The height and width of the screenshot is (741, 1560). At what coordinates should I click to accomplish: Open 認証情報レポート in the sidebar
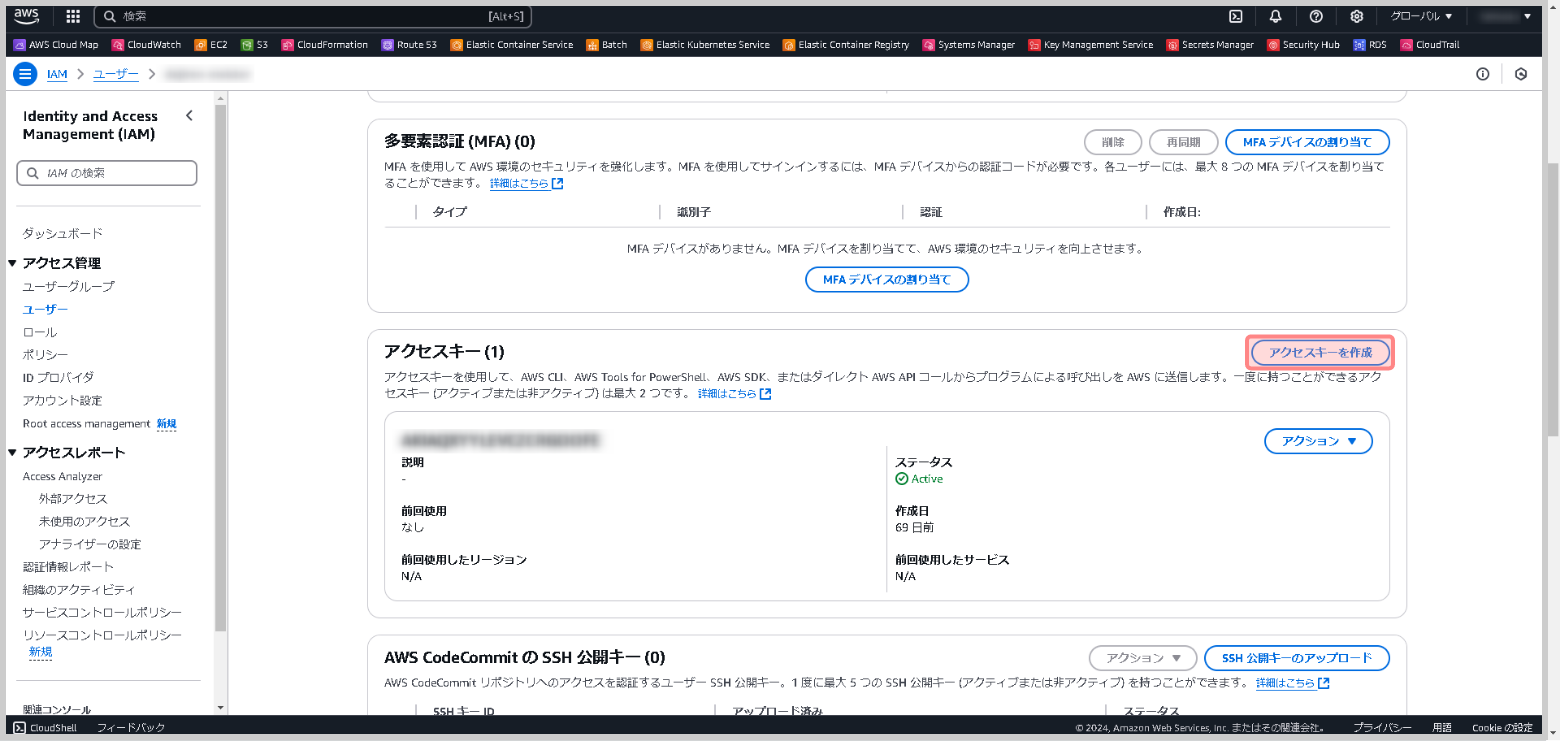coord(69,567)
